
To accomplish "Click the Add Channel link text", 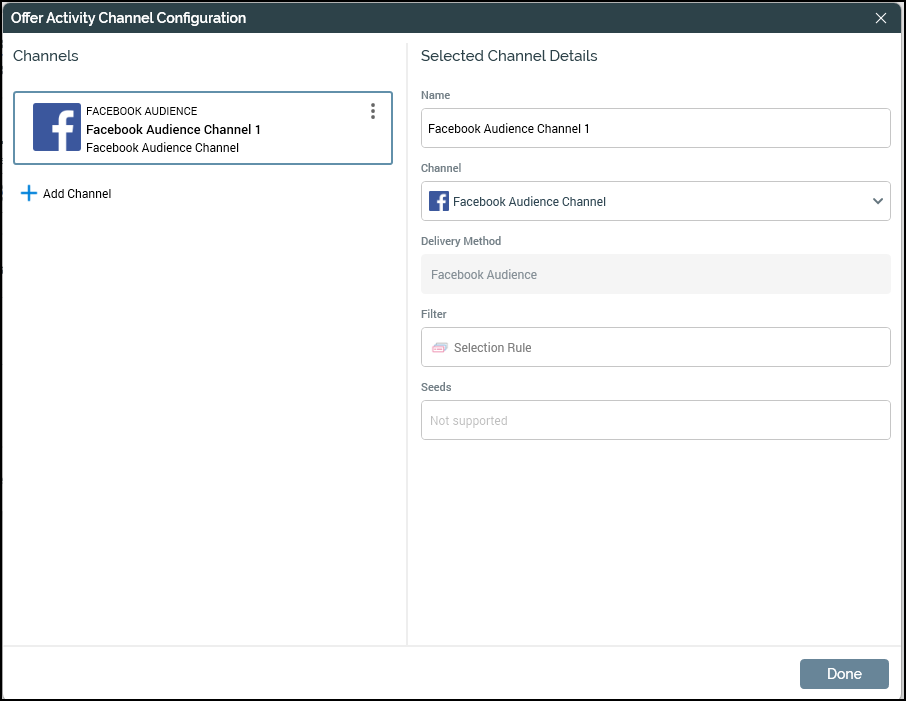I will 77,194.
